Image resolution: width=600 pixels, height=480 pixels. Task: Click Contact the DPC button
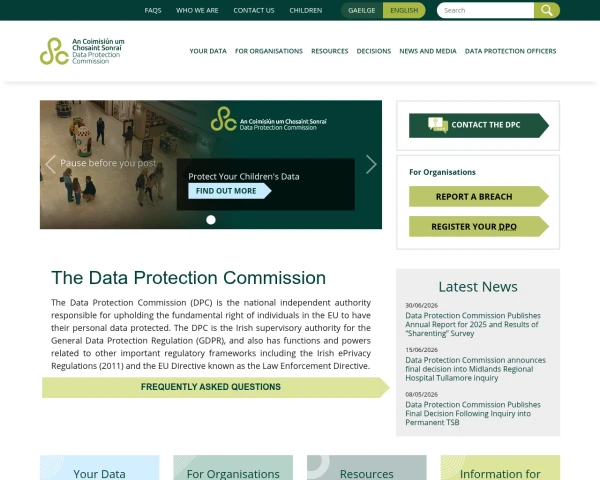click(479, 125)
